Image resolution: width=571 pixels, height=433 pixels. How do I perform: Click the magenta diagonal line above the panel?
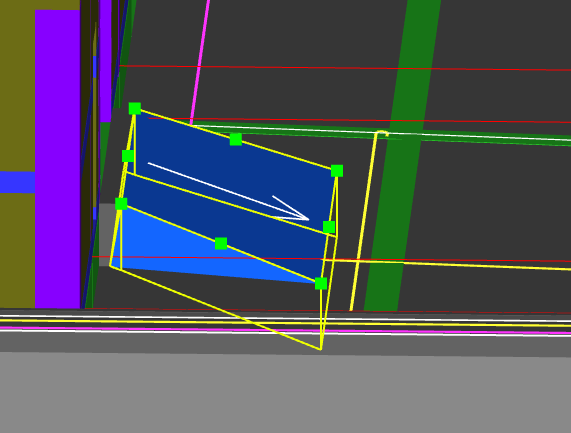point(200,62)
